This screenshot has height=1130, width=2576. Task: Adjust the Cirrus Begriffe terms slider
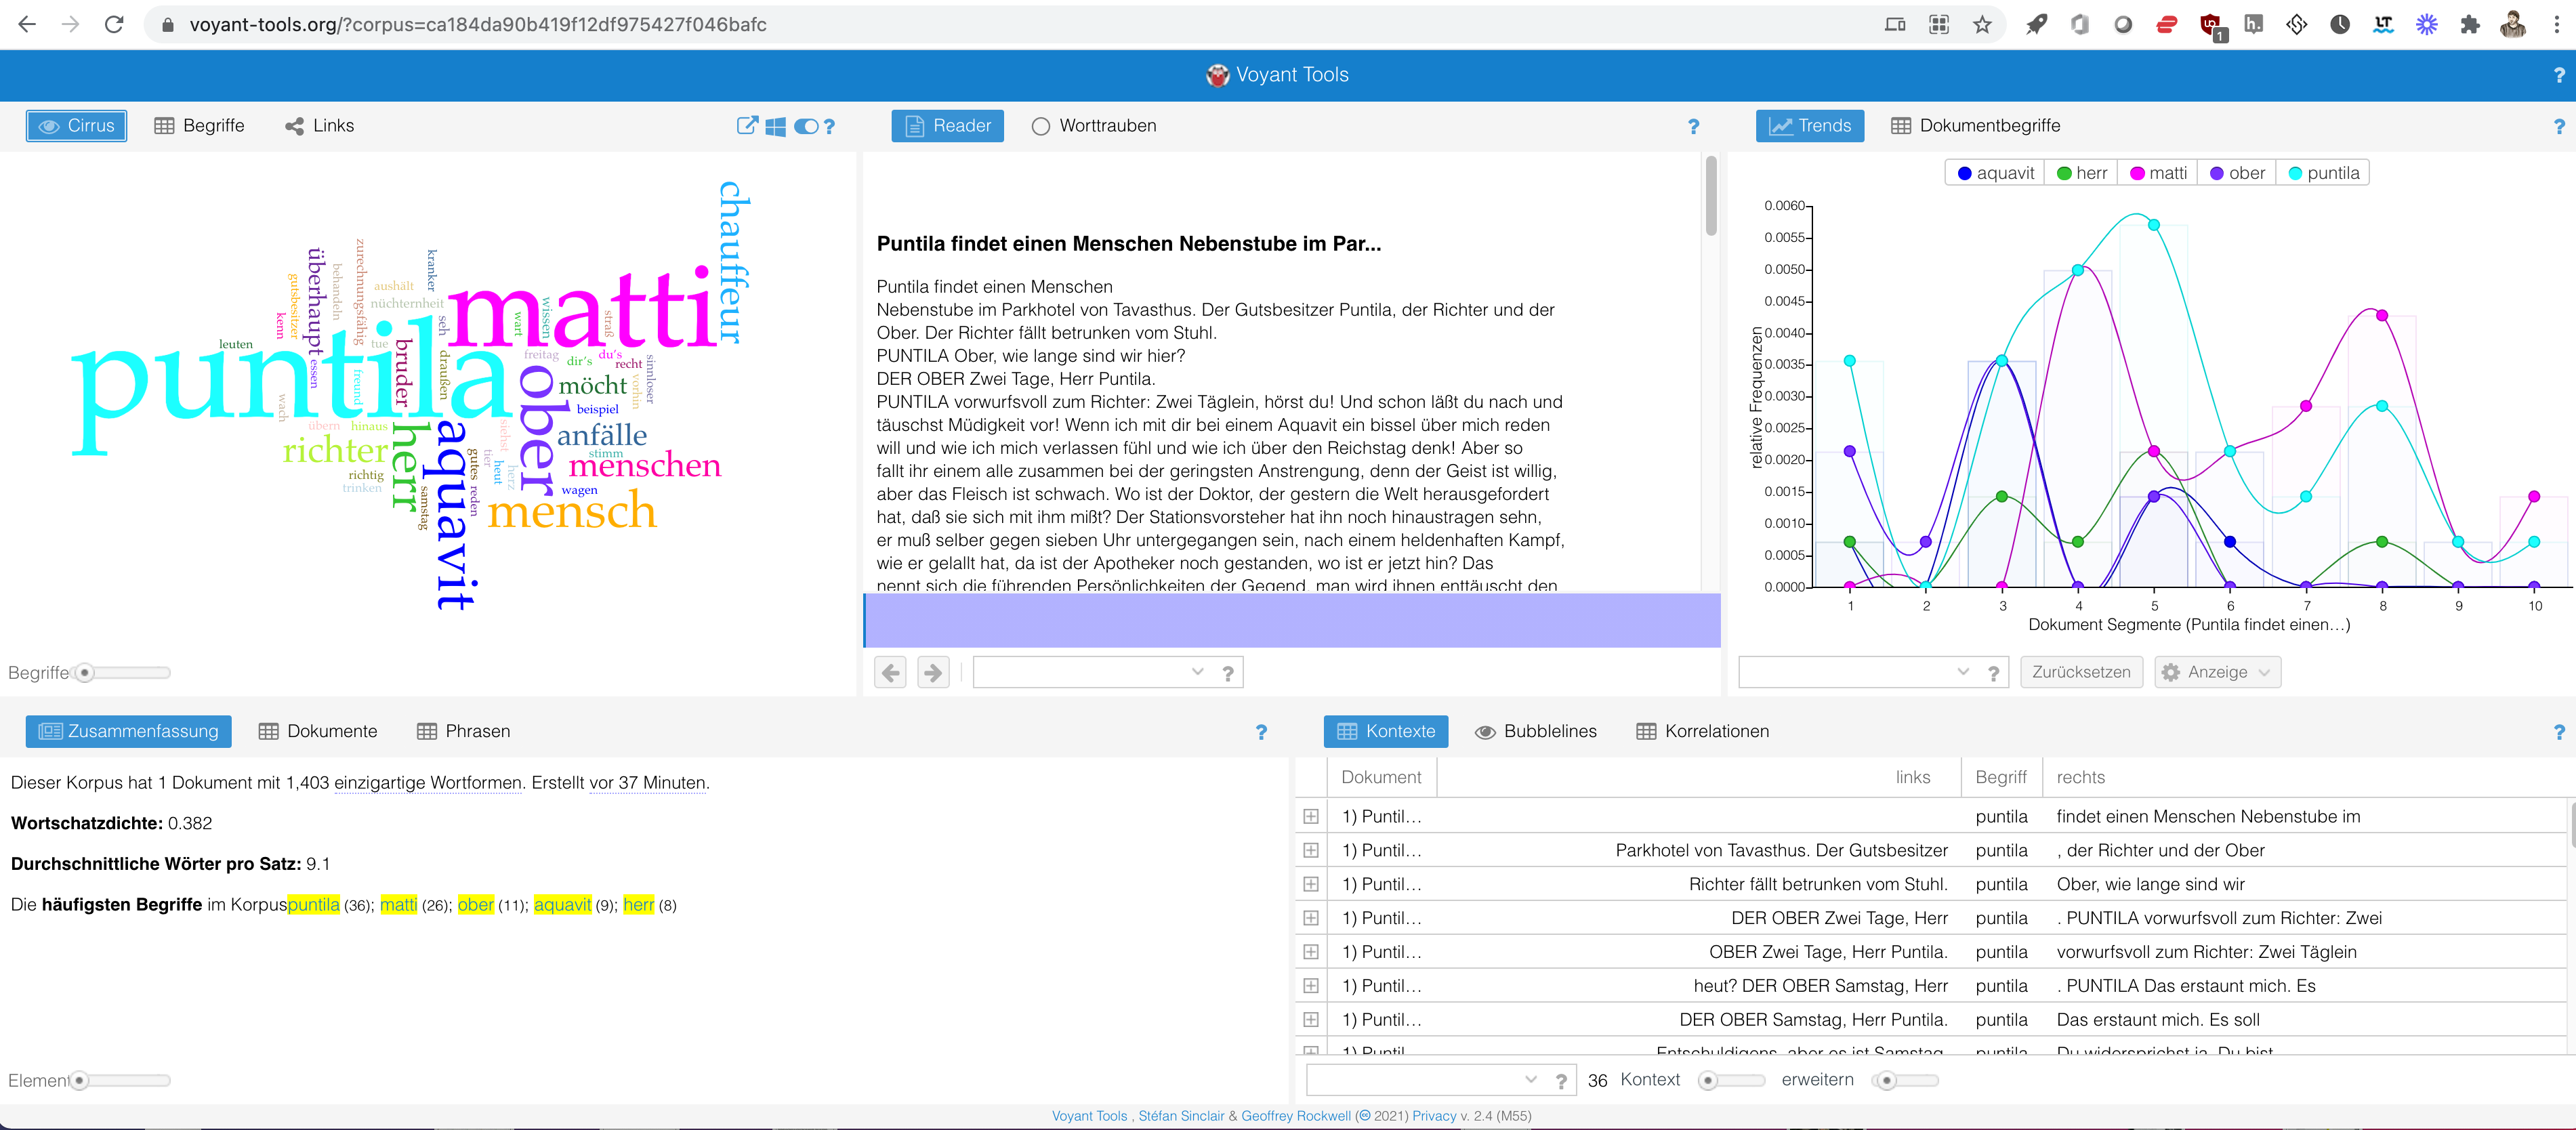pos(86,673)
